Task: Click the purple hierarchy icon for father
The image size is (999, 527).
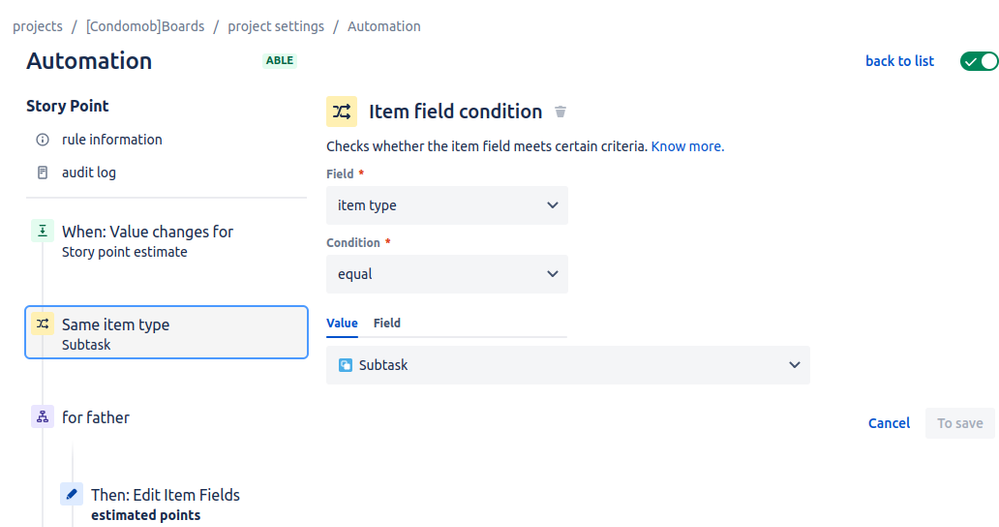Action: tap(43, 417)
